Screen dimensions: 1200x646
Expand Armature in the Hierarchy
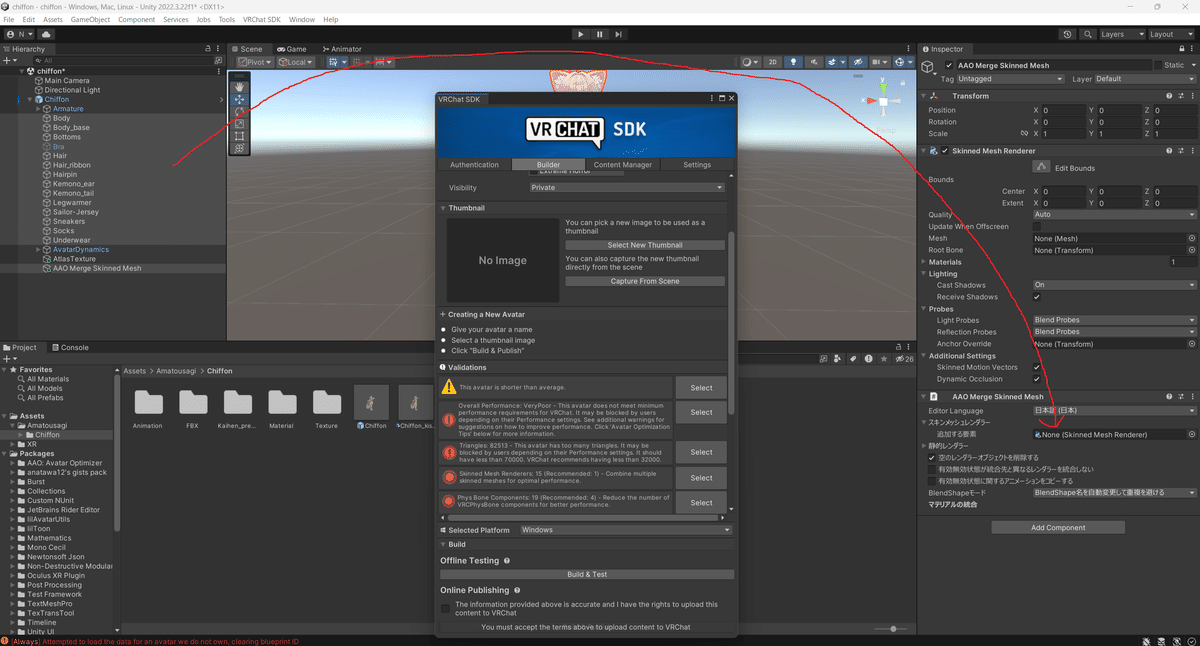point(38,109)
